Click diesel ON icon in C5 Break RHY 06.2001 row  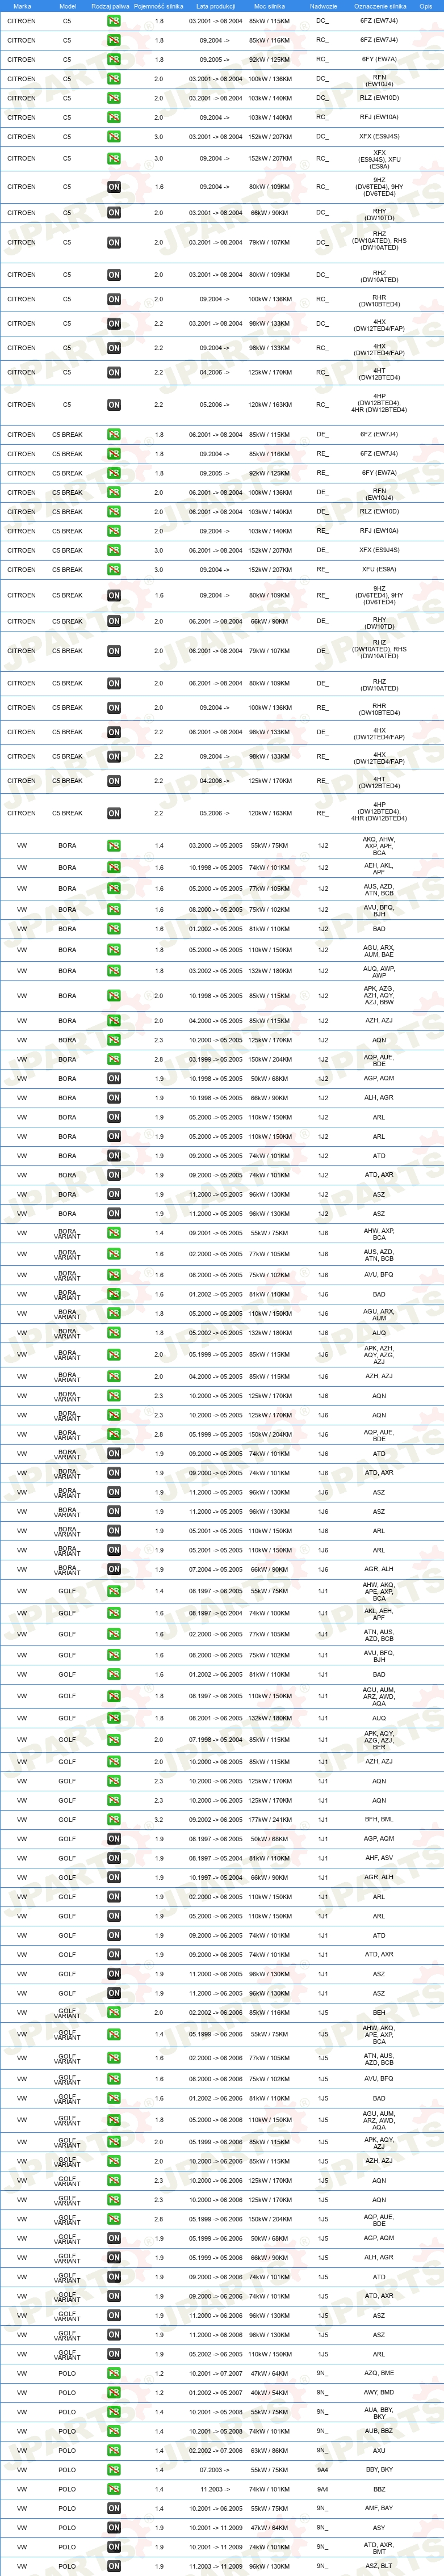[114, 622]
